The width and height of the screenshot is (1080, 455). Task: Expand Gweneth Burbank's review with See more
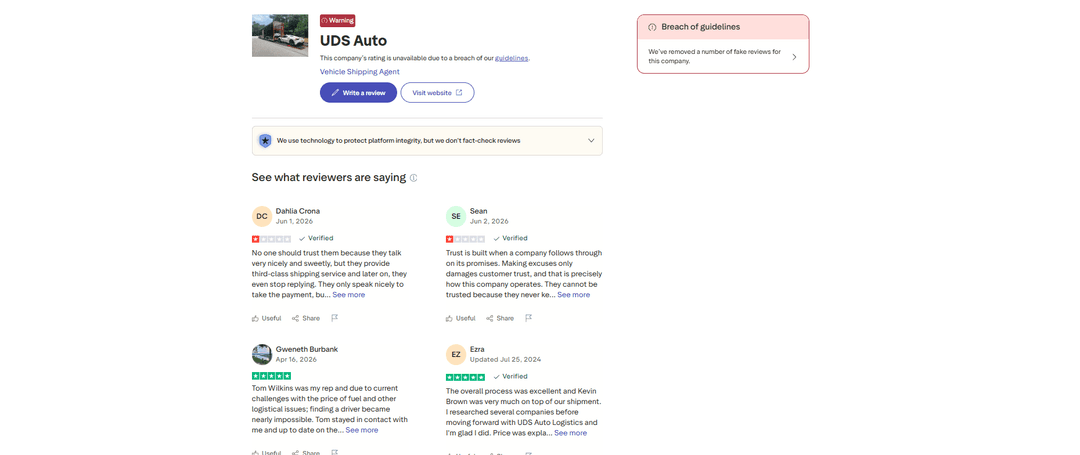(362, 430)
